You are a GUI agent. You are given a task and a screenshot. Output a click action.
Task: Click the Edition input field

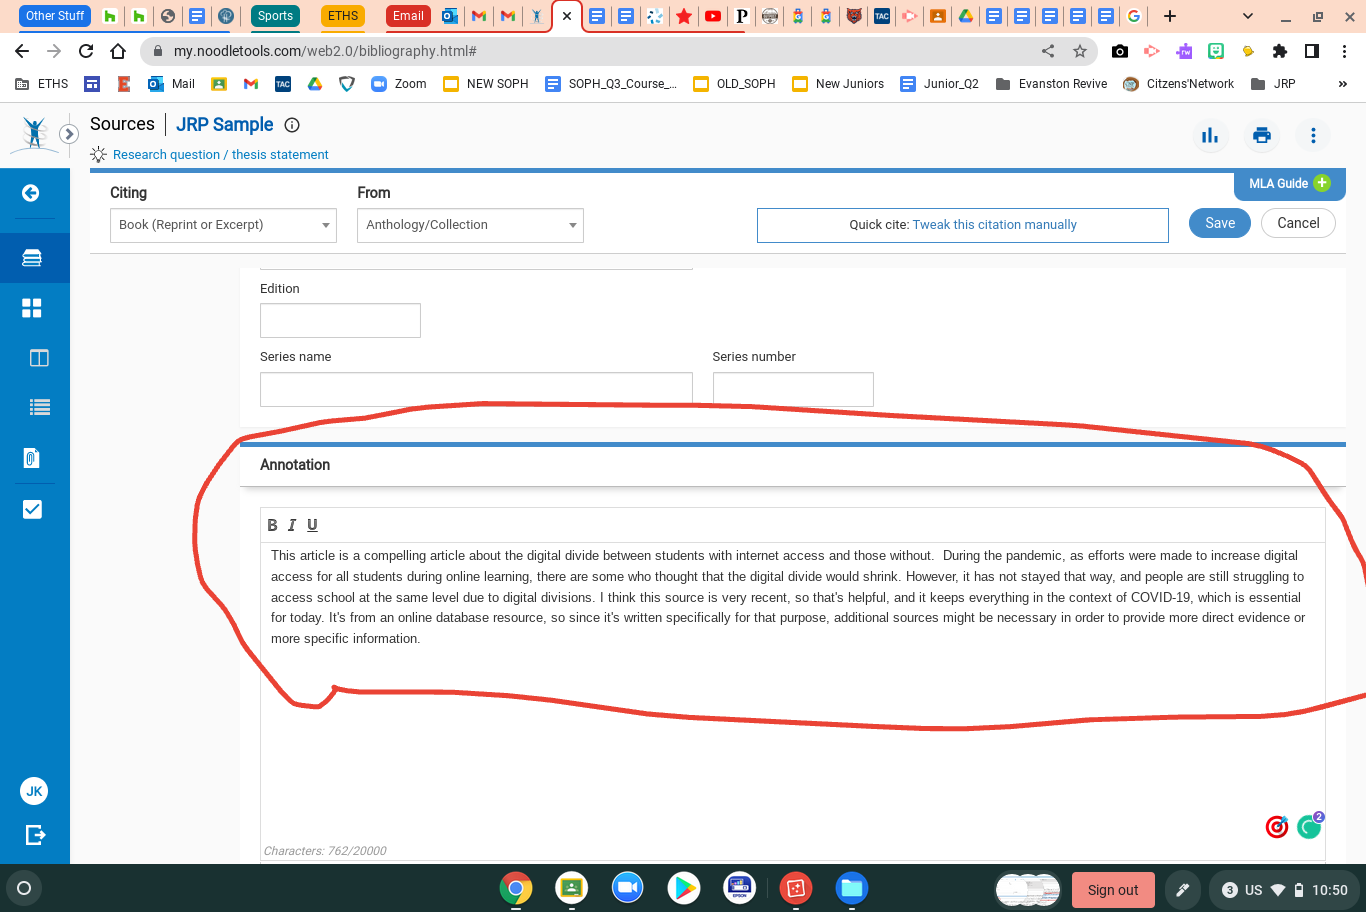tap(340, 321)
